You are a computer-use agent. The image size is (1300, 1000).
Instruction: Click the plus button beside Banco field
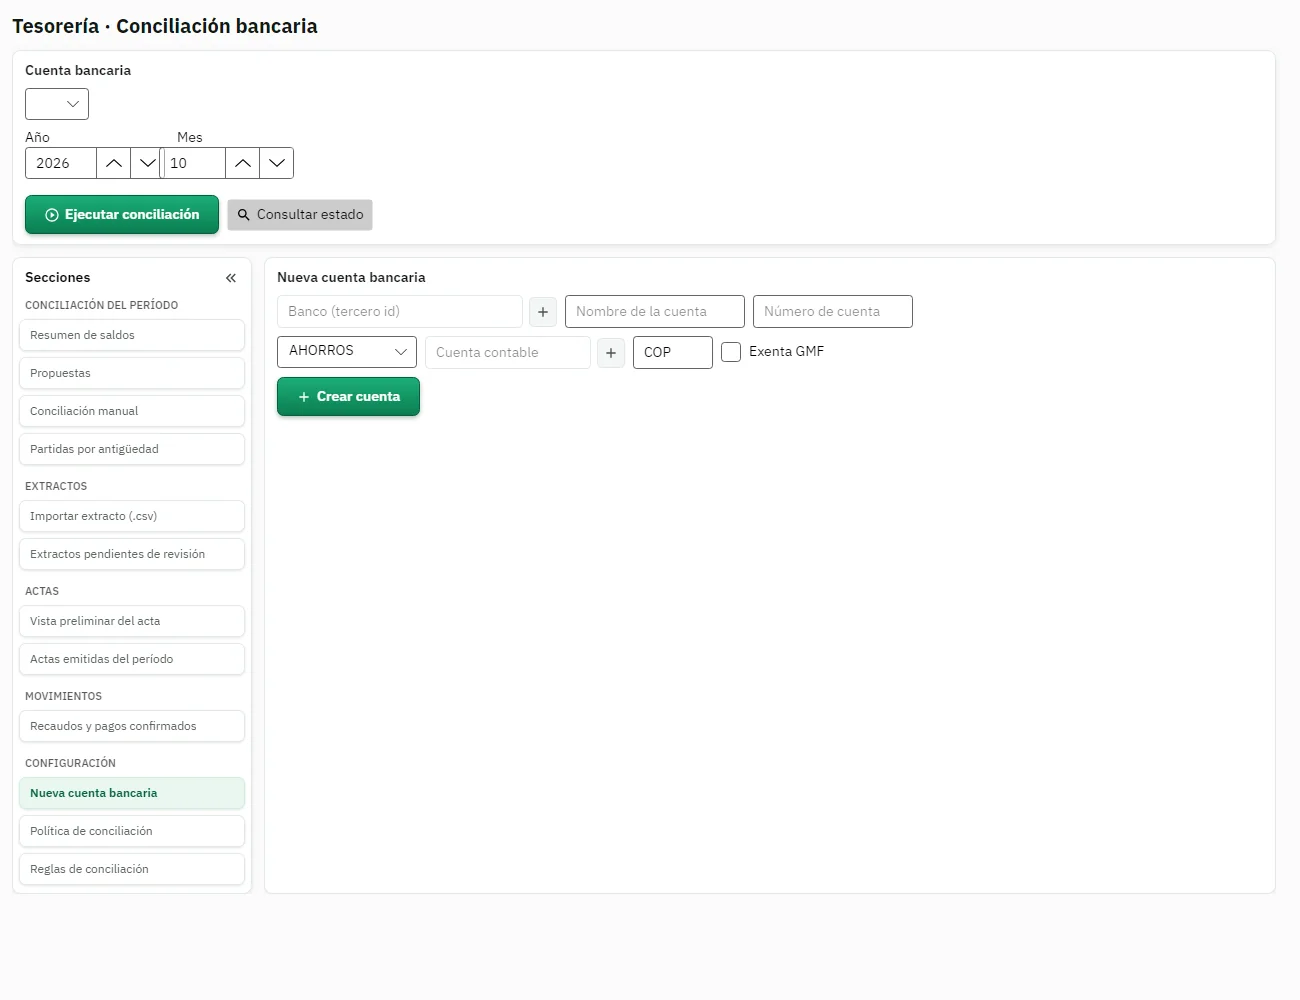tap(543, 312)
